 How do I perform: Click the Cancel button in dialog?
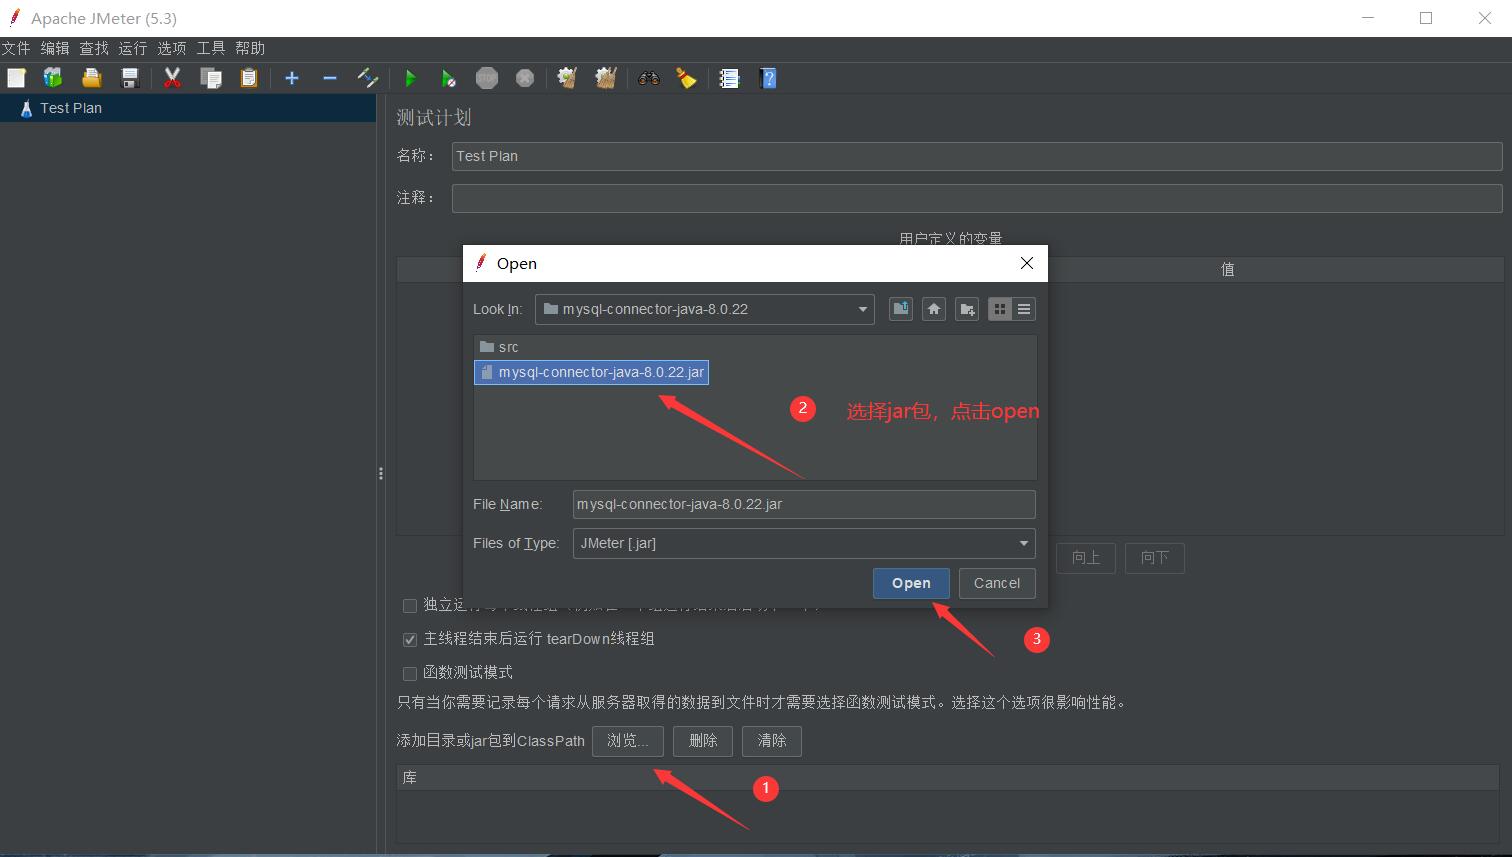997,583
